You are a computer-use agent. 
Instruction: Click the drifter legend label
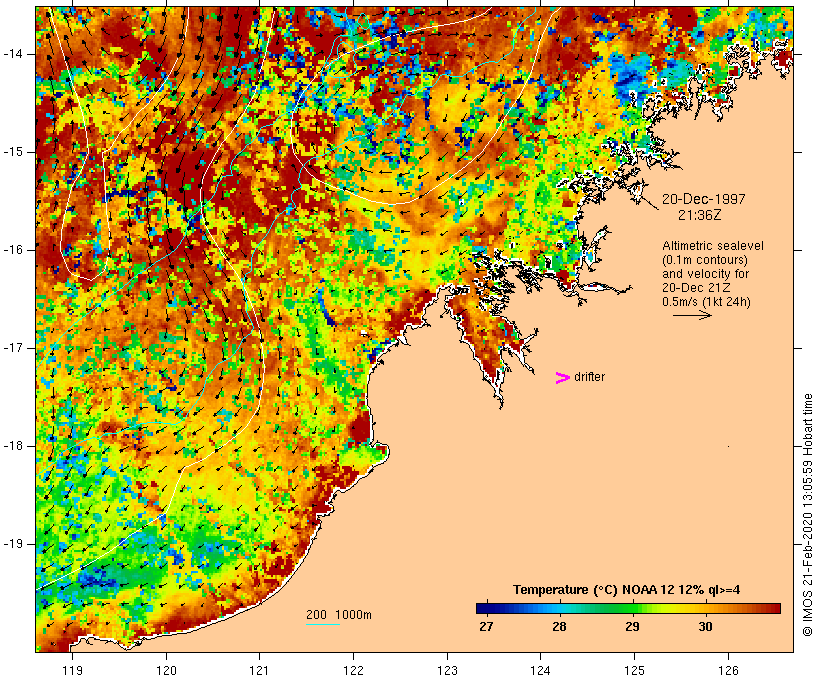click(589, 377)
